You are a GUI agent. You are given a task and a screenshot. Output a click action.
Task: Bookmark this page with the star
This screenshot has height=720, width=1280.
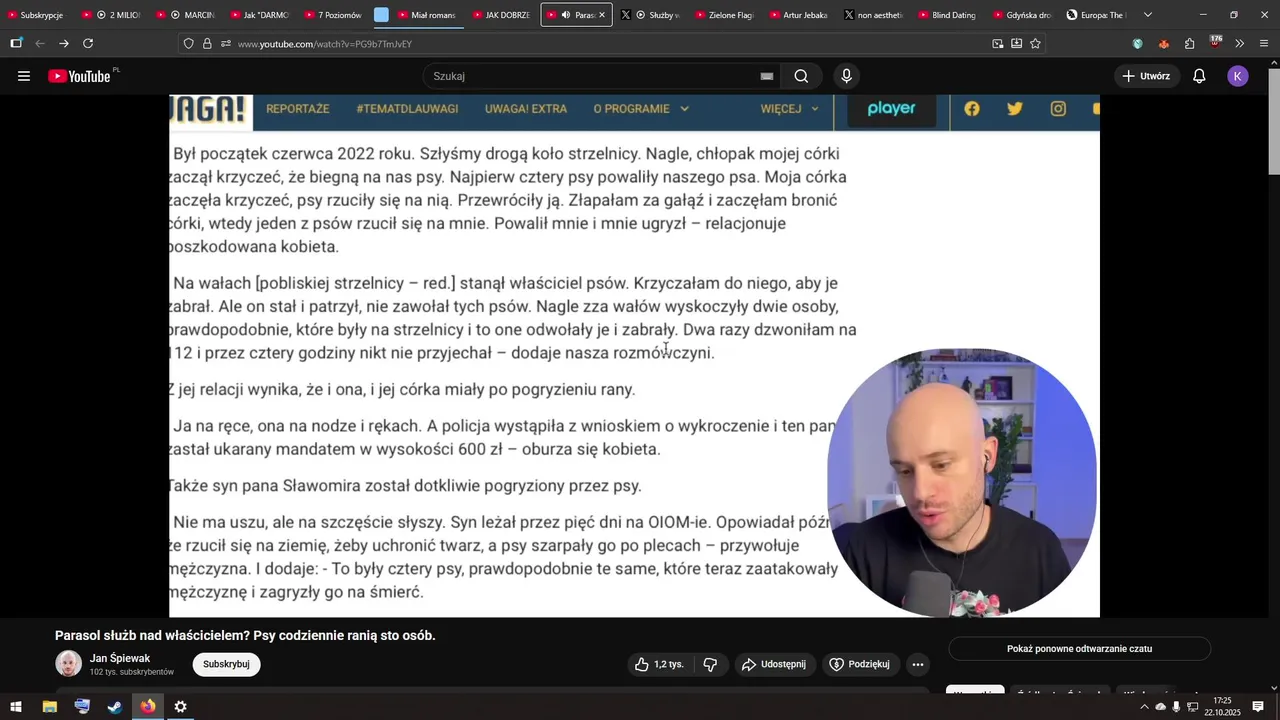1035,43
